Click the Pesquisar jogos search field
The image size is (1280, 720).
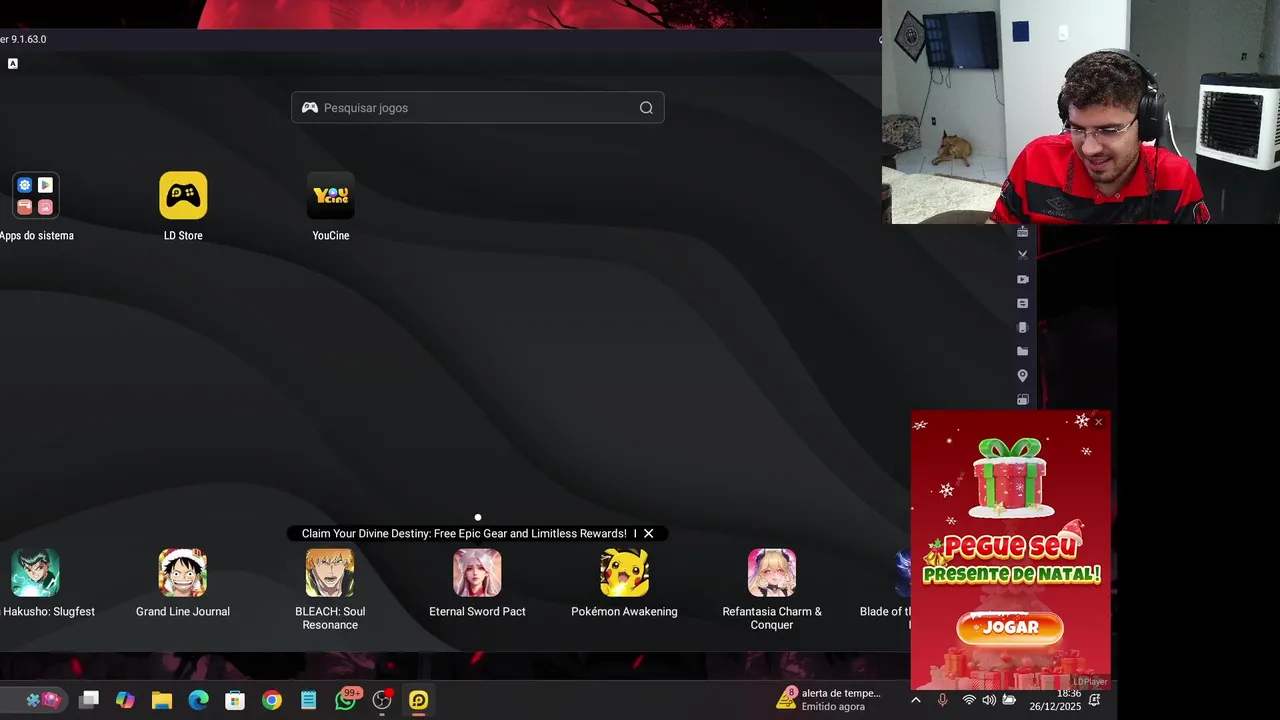click(478, 108)
